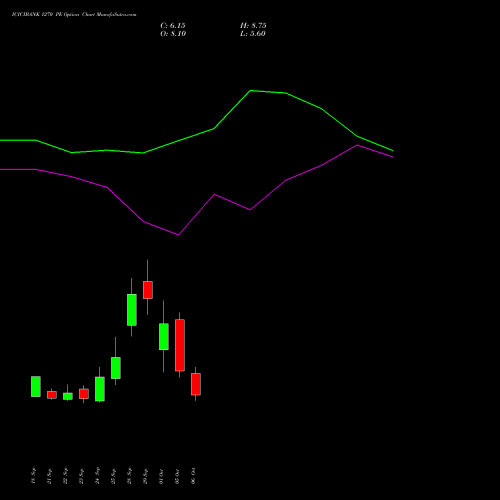
Task: Select the "06 Oct" date axis label
Action: (x=193, y=476)
